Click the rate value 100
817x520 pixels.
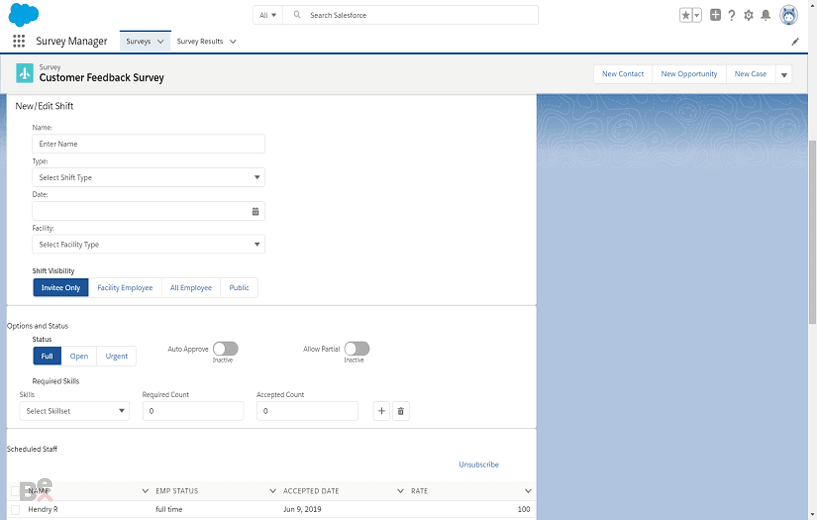click(524, 510)
